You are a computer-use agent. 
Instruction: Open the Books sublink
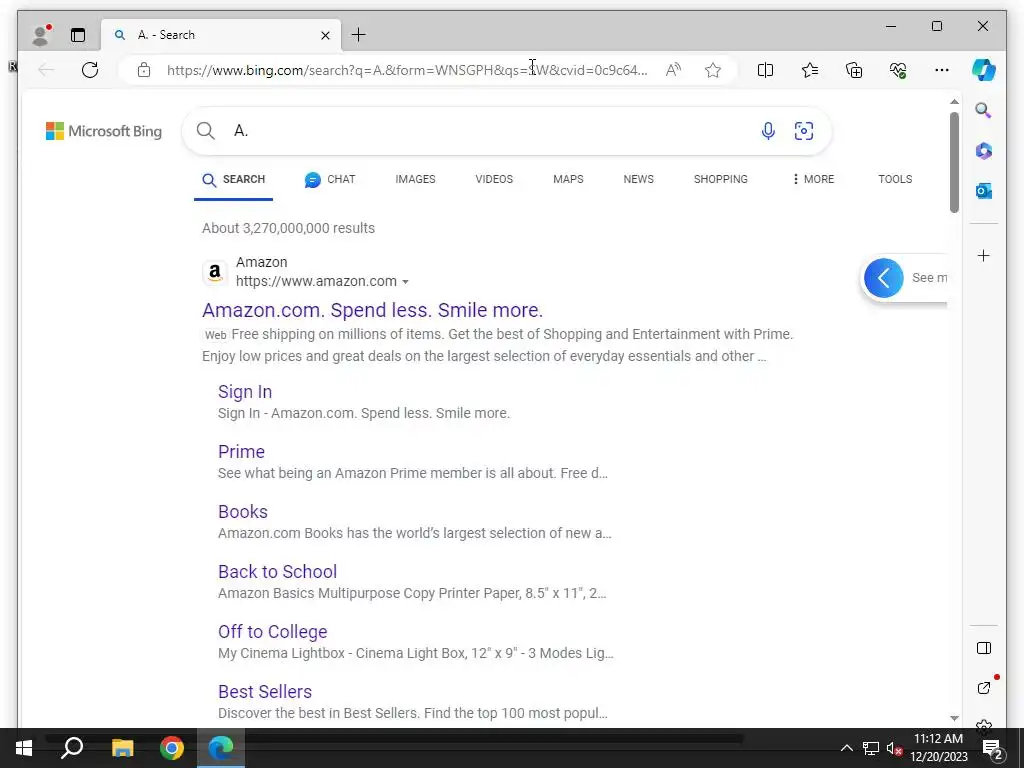243,512
